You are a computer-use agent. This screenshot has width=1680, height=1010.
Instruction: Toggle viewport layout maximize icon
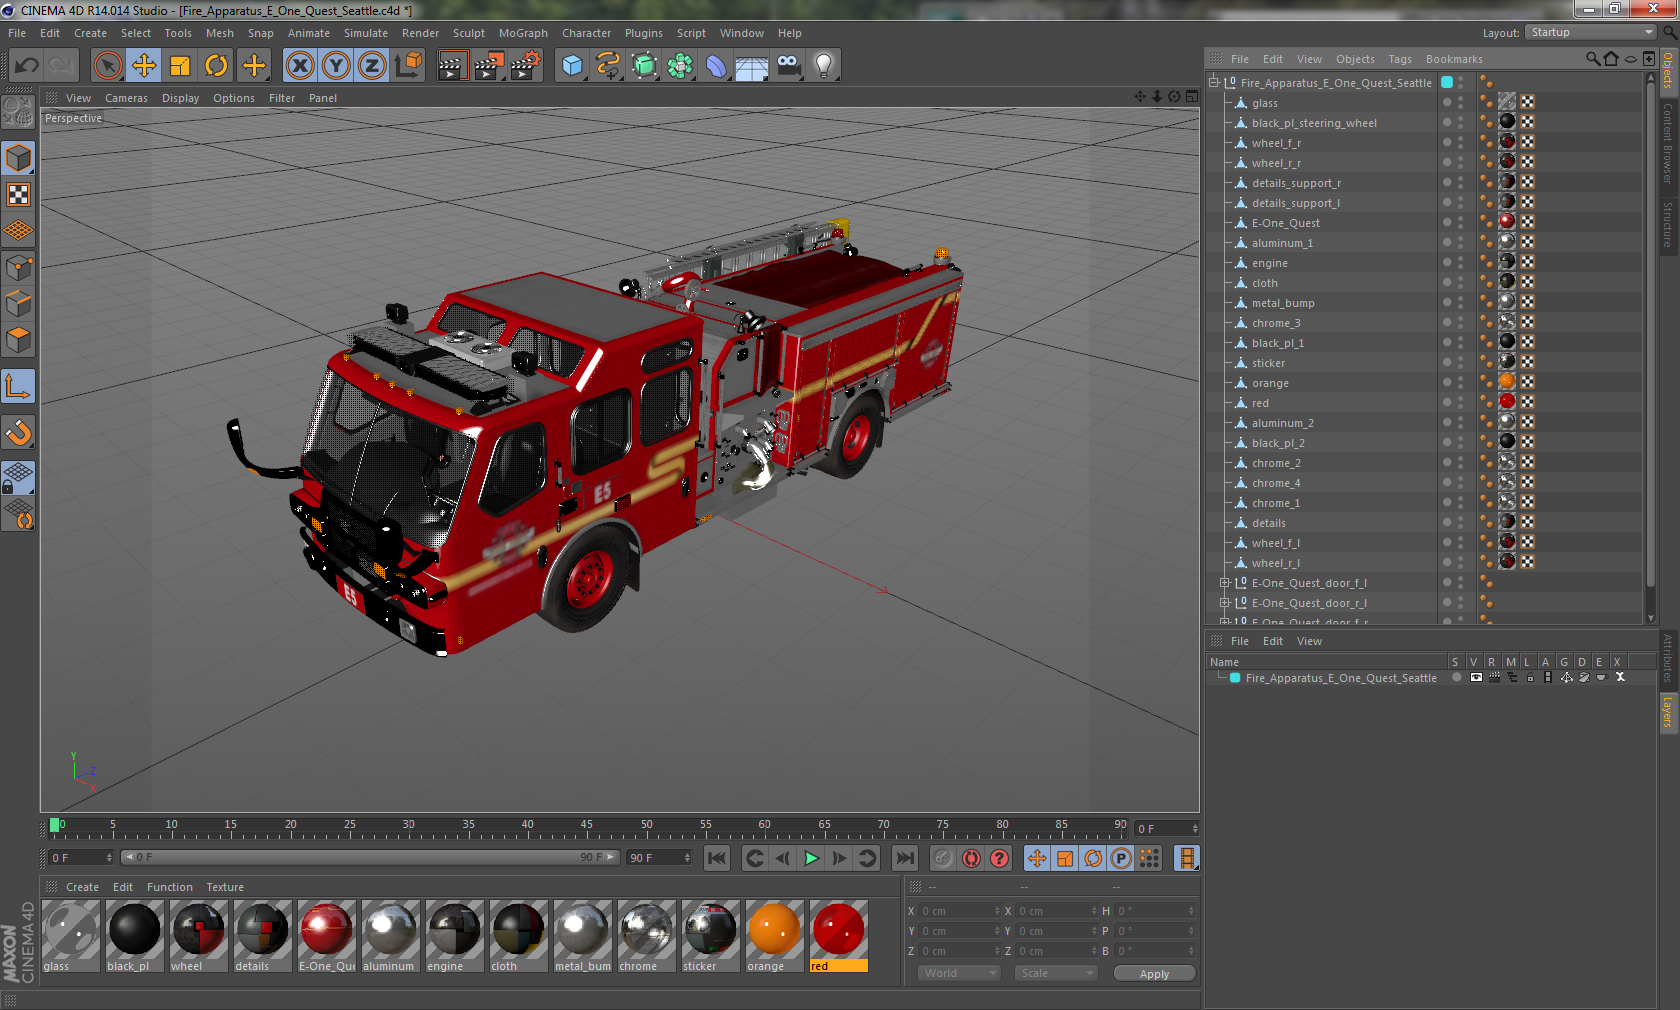(x=1191, y=97)
